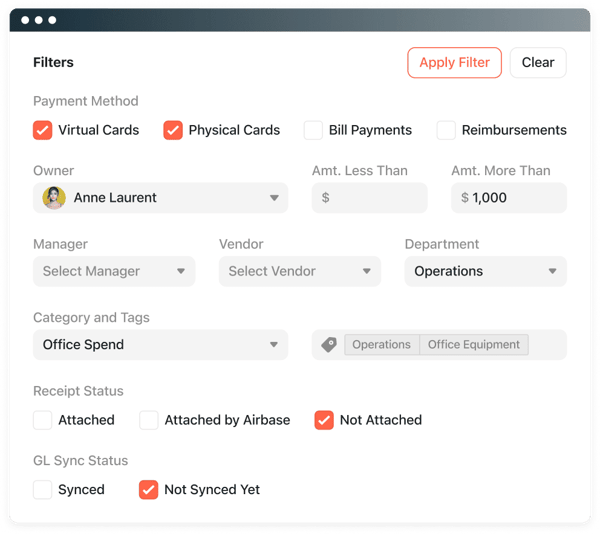Click the Department dropdown caret

click(552, 271)
